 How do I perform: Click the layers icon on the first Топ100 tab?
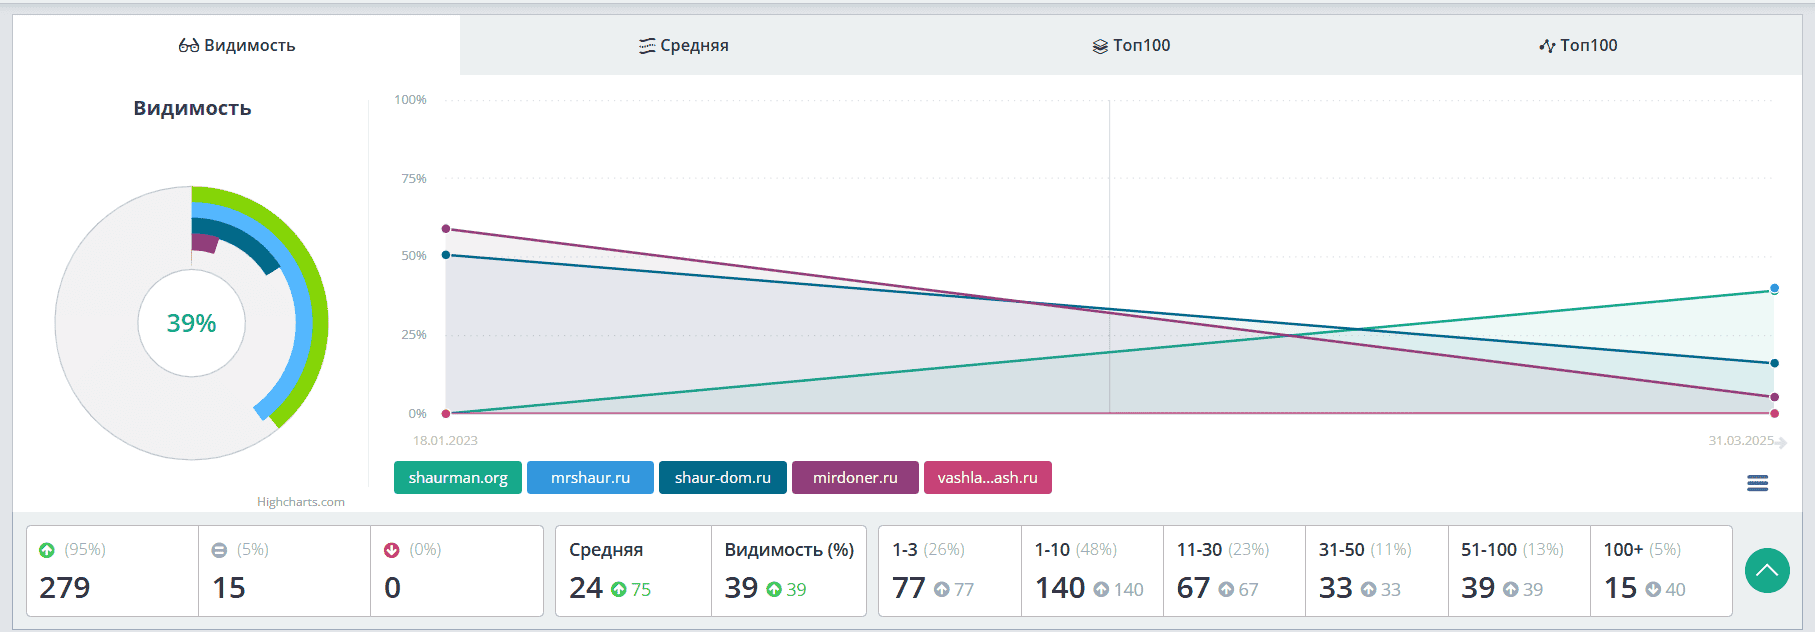[1100, 46]
